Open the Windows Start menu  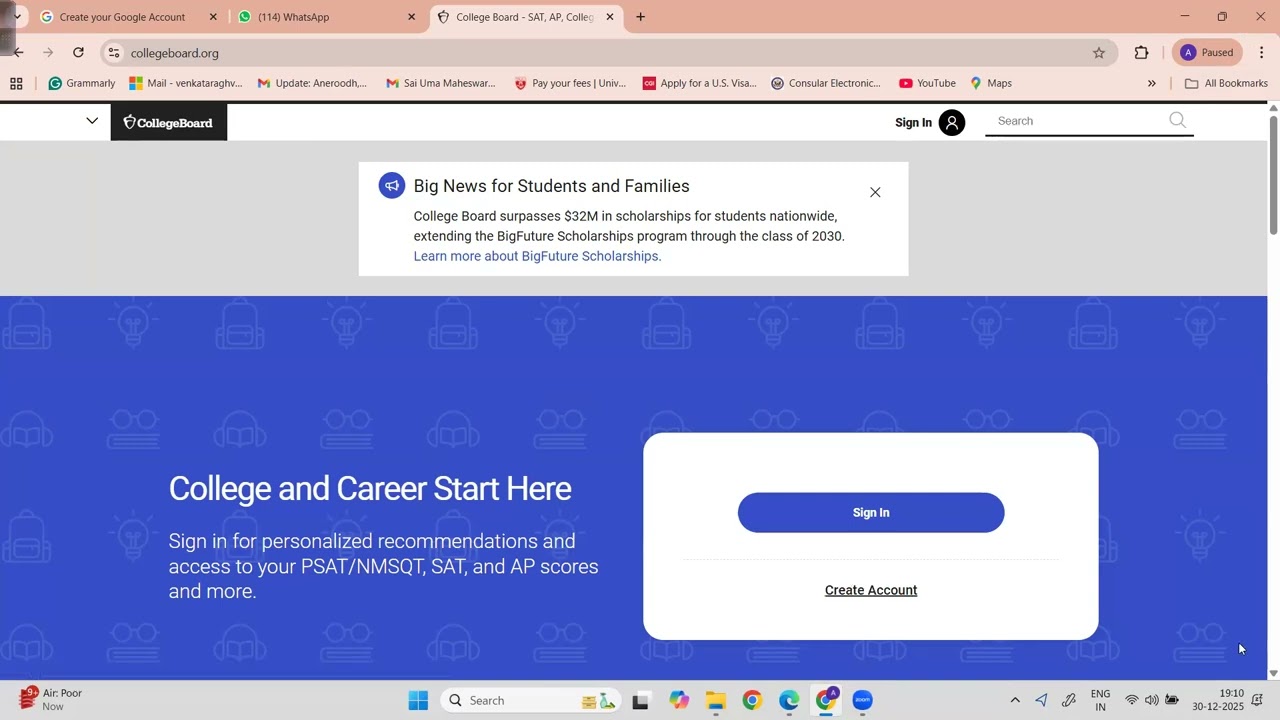pyautogui.click(x=418, y=701)
